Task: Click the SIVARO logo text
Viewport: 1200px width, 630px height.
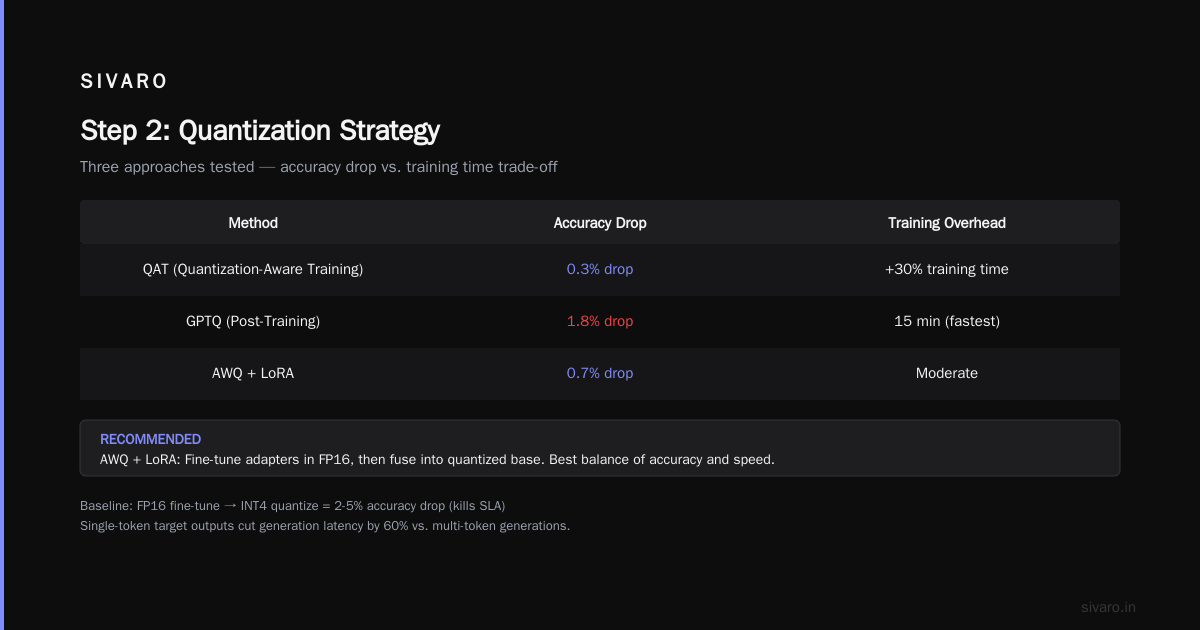Action: point(124,82)
